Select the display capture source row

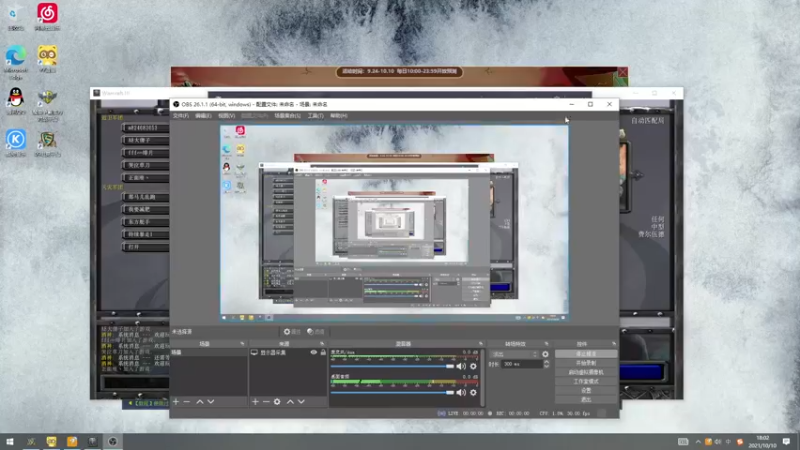(x=288, y=353)
